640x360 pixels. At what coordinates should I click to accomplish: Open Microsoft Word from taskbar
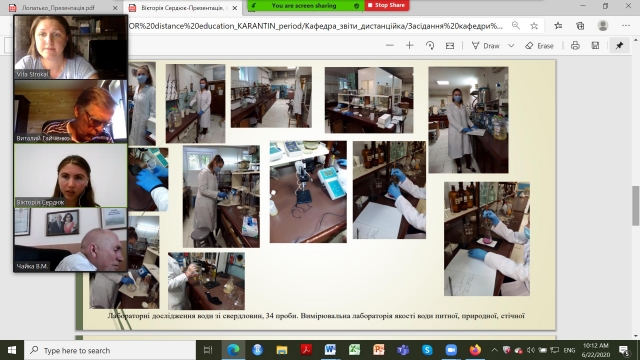tap(330, 350)
